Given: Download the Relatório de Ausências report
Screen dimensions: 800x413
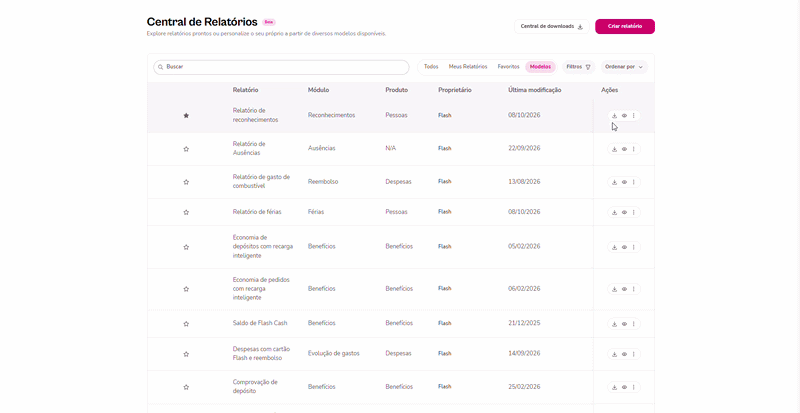Looking at the screenshot, I should tap(614, 149).
